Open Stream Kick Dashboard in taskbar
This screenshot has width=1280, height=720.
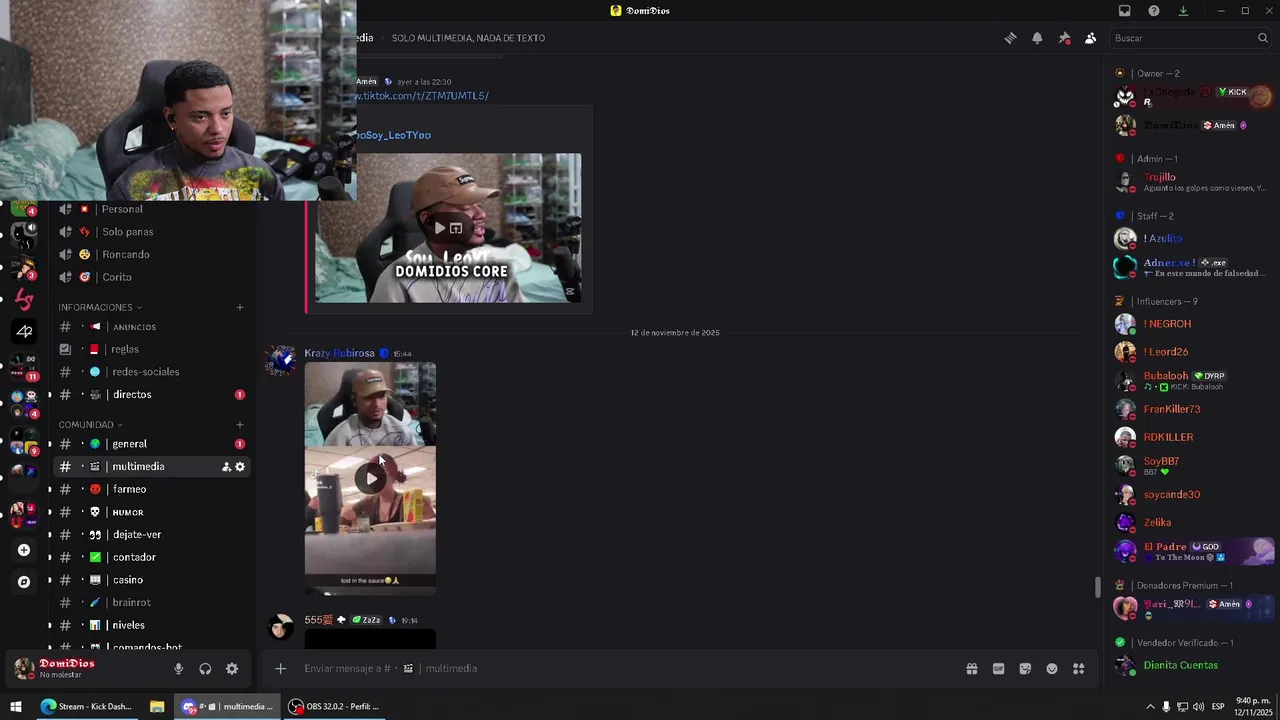click(x=87, y=706)
